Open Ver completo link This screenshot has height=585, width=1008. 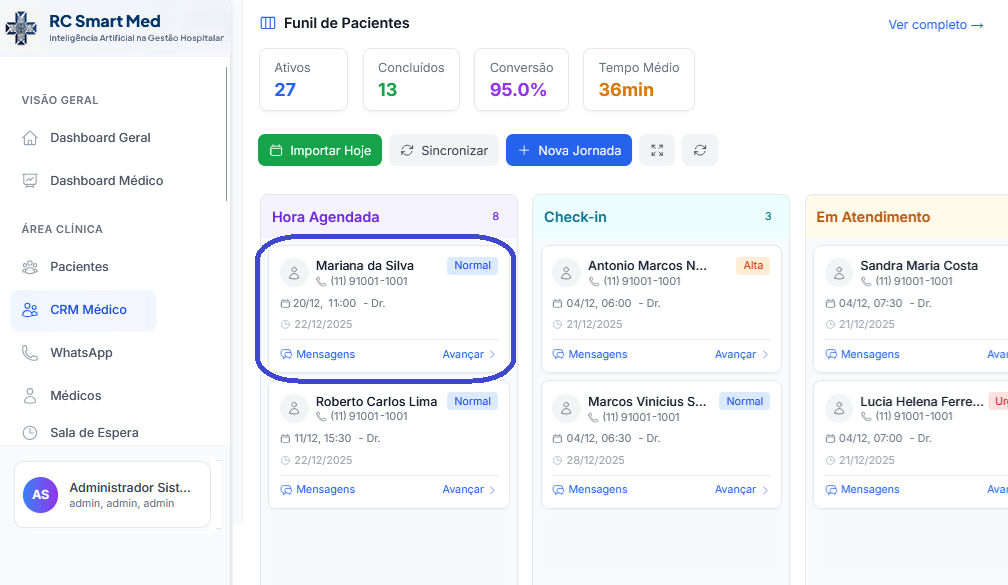coord(935,24)
